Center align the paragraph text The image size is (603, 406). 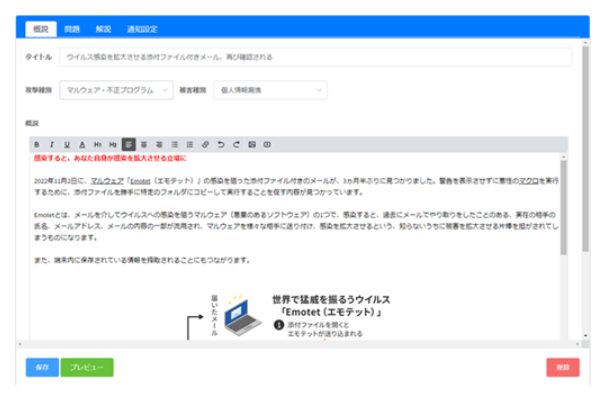144,144
